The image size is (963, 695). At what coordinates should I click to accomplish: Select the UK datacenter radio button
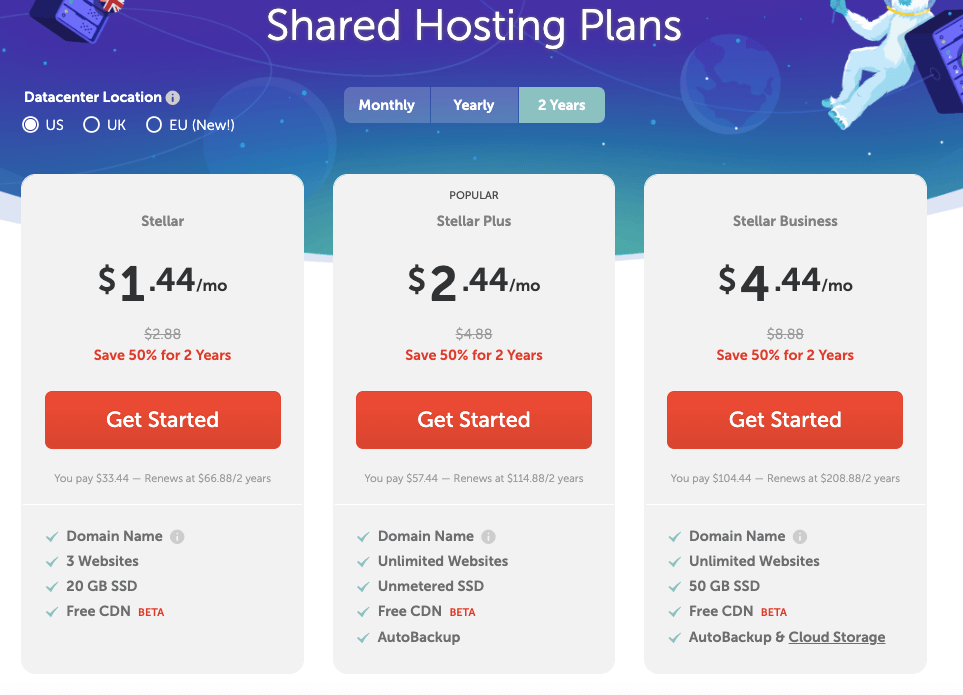click(x=90, y=124)
